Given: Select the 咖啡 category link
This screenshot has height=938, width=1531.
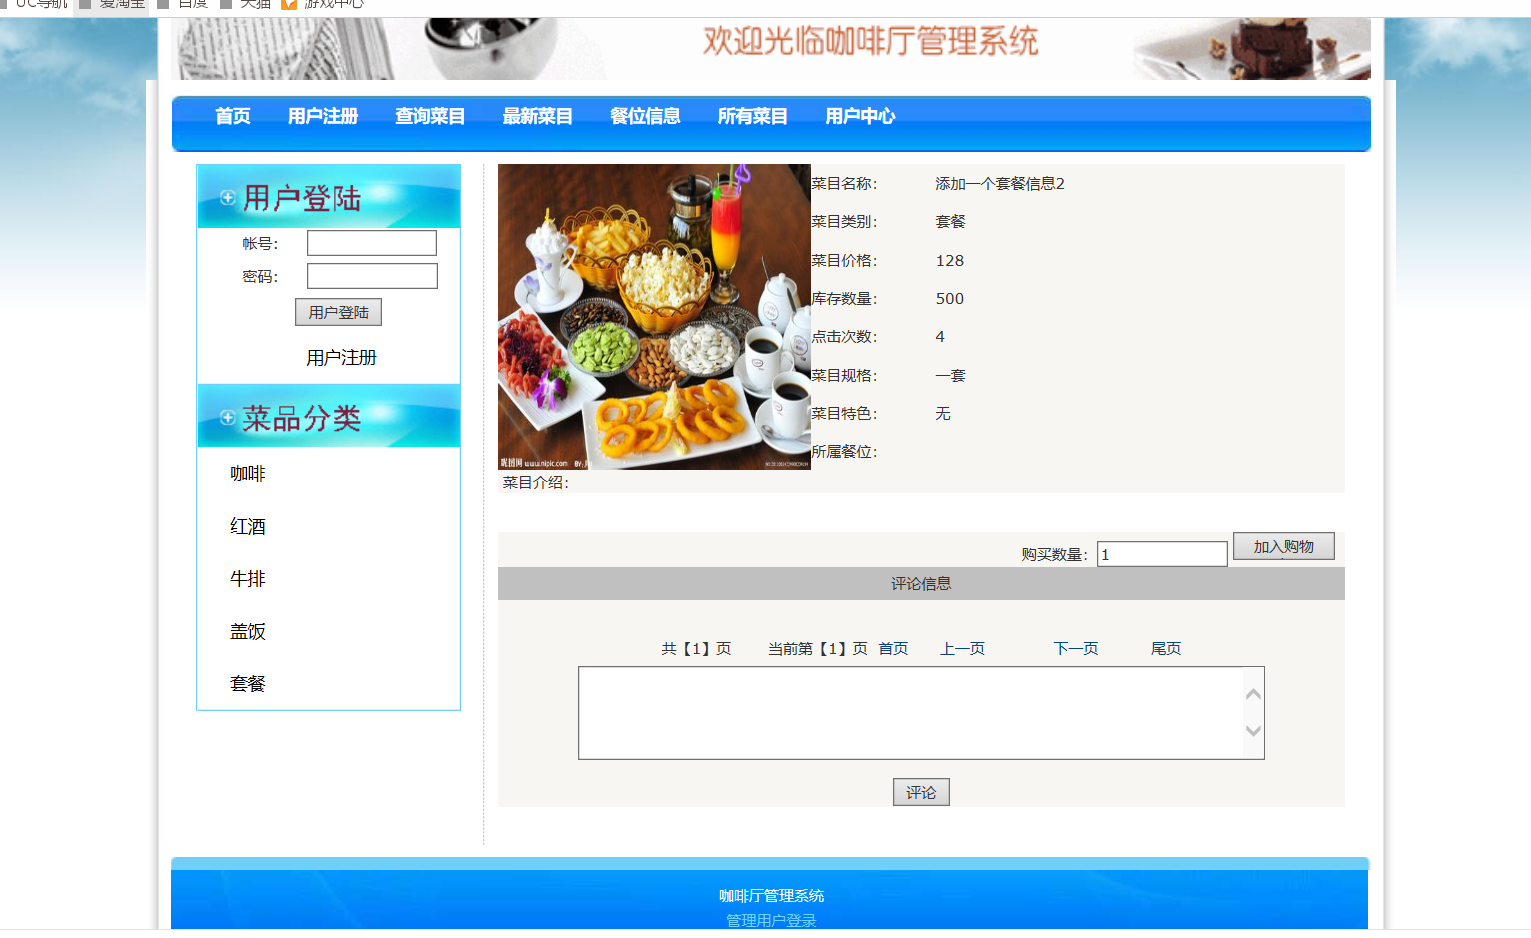Looking at the screenshot, I should pyautogui.click(x=248, y=474).
